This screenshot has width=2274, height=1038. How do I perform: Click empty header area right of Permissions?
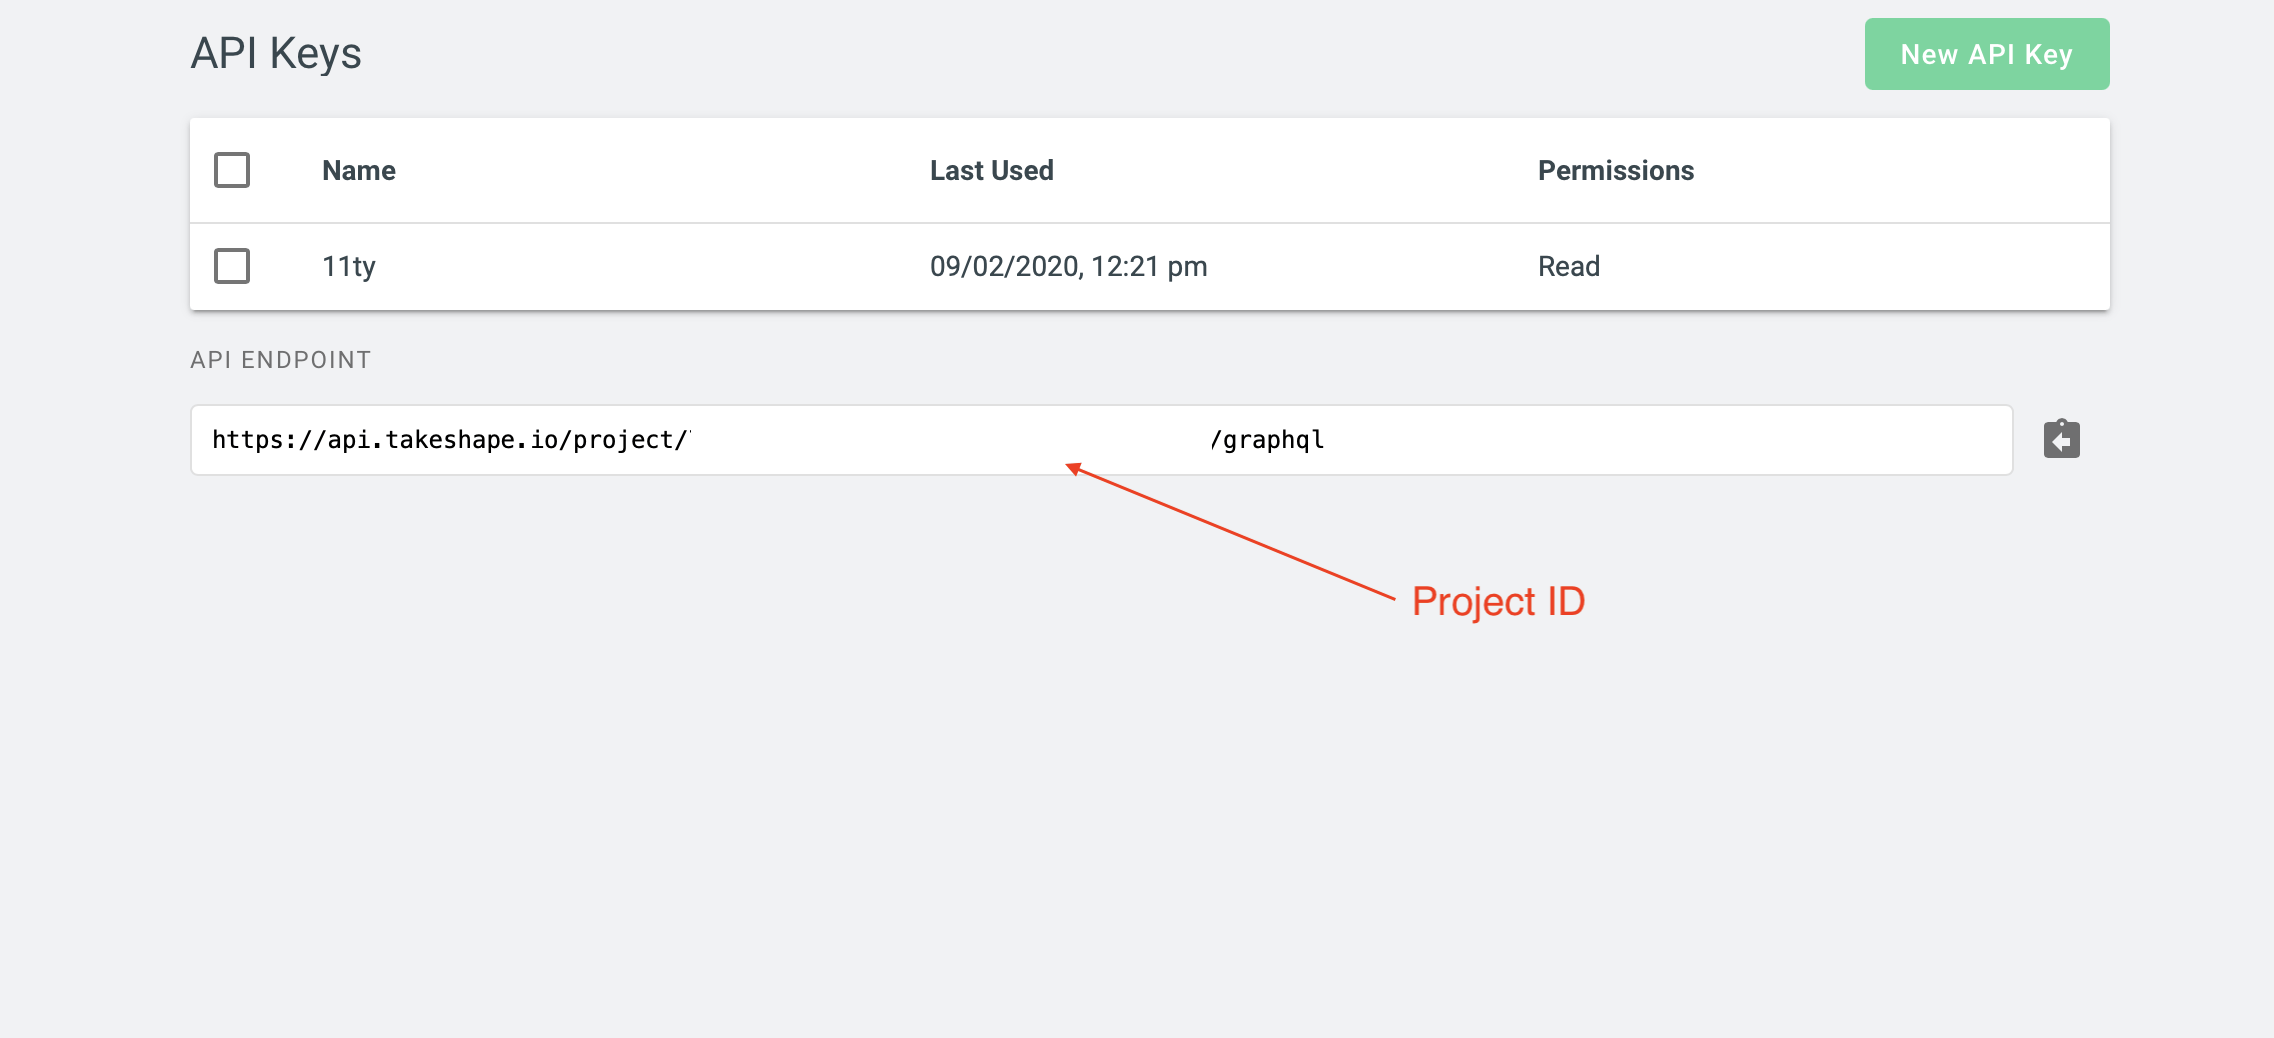1900,171
